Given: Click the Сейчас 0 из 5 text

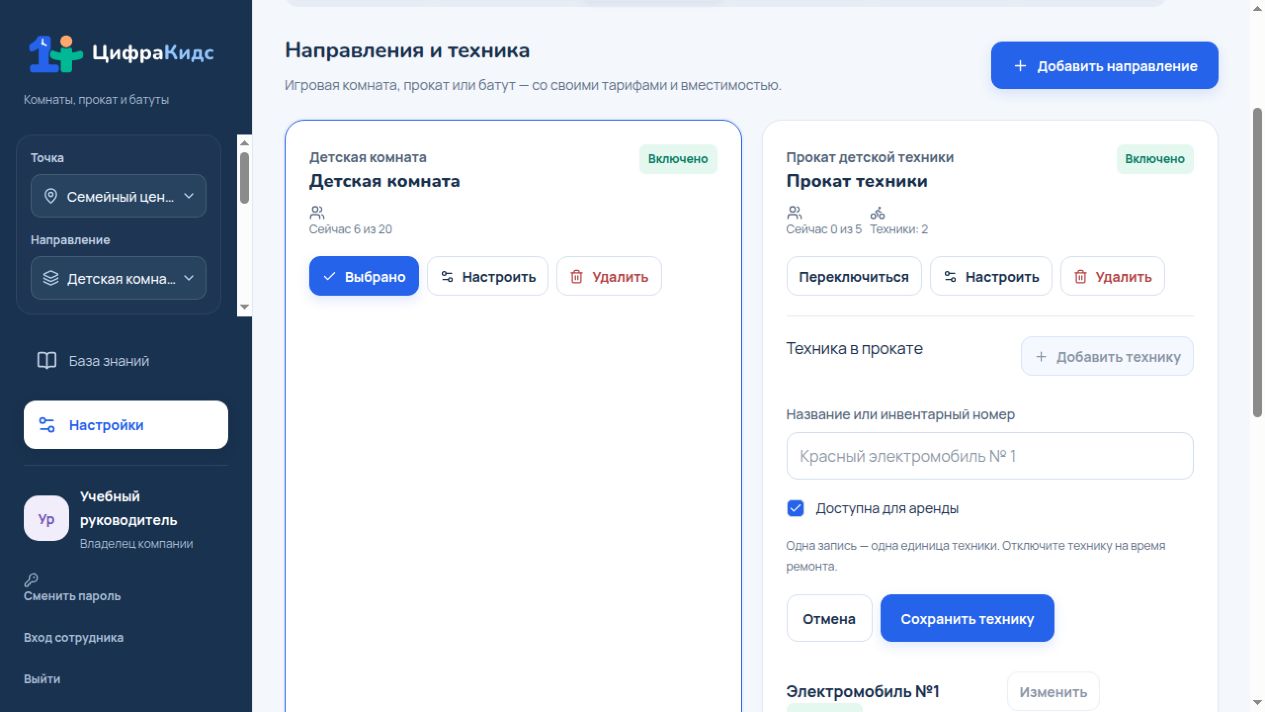Looking at the screenshot, I should [x=824, y=229].
